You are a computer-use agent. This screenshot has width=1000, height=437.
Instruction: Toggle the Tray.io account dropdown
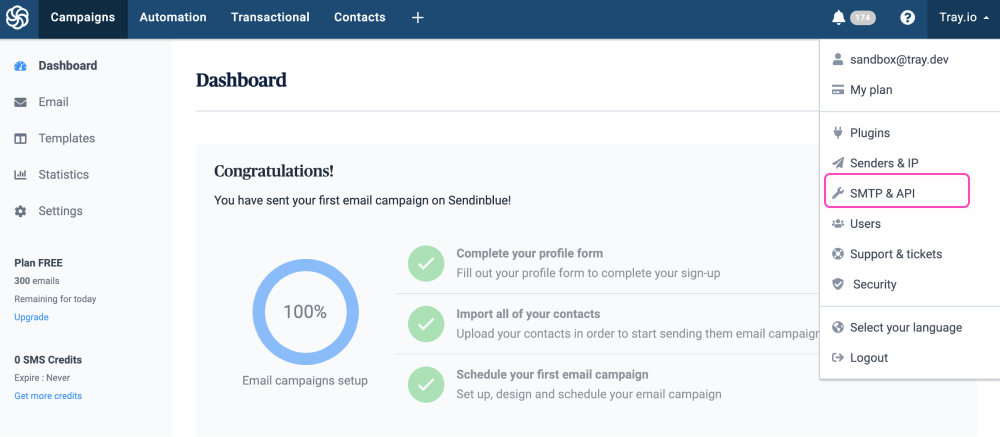point(964,18)
